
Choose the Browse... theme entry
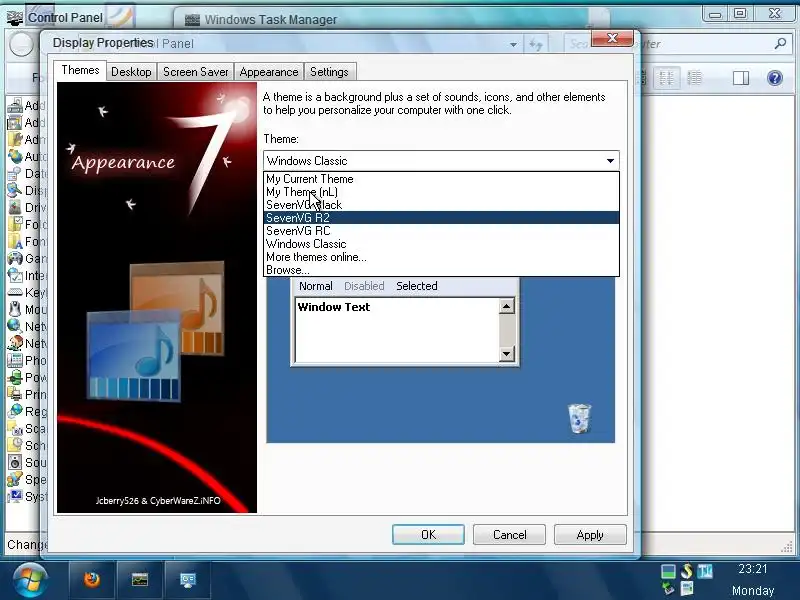441,270
